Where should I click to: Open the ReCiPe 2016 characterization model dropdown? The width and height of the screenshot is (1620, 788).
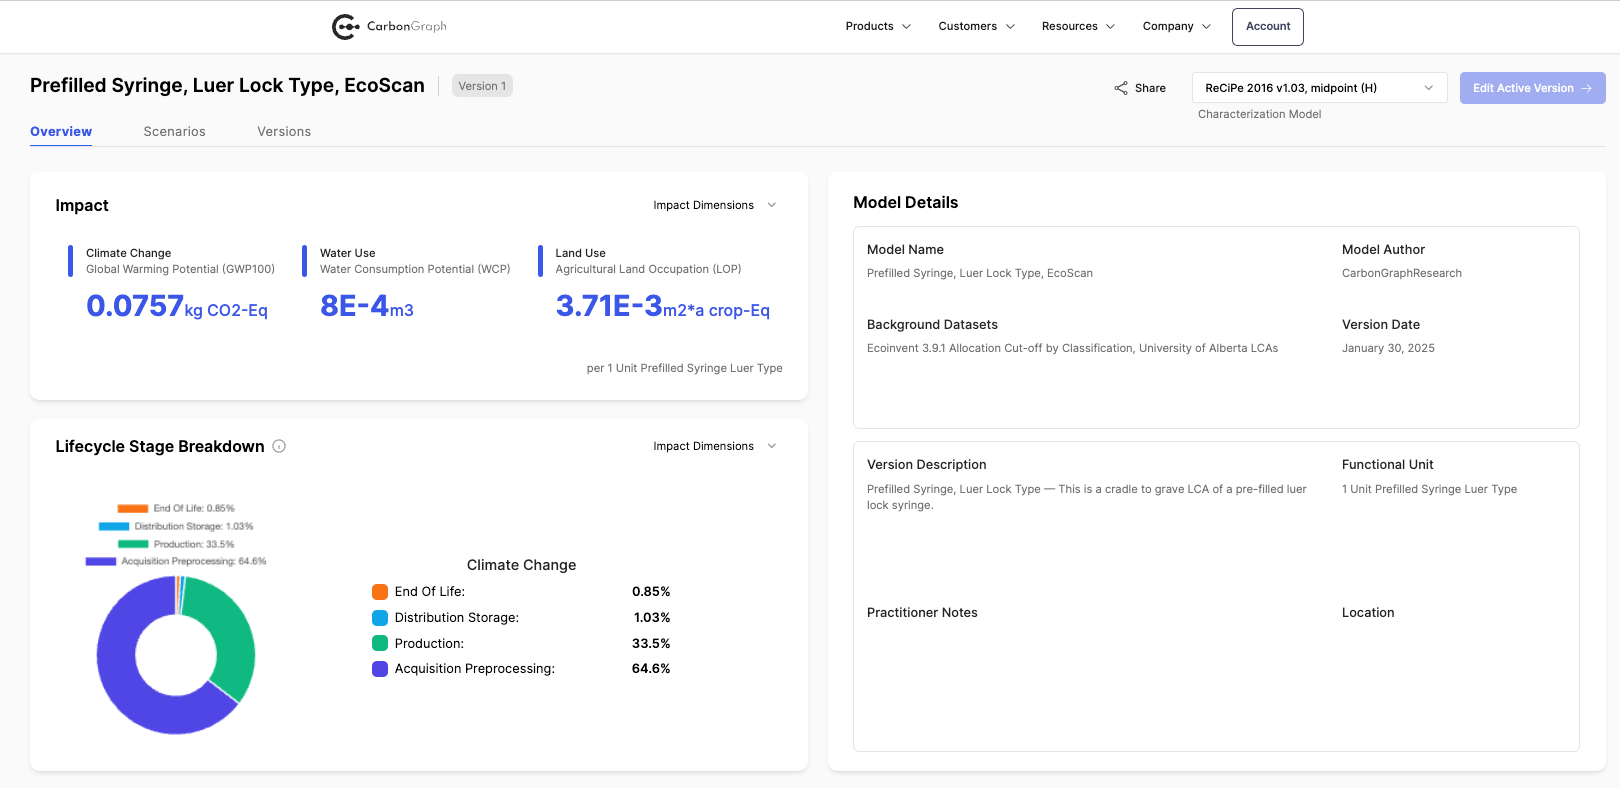(x=1319, y=88)
